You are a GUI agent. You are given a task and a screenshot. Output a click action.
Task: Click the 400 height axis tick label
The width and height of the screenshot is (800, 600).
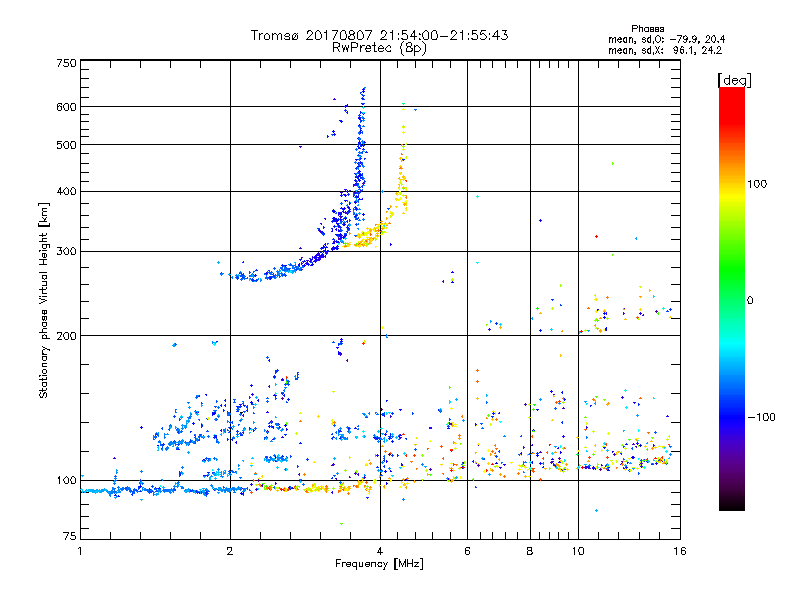tap(66, 191)
